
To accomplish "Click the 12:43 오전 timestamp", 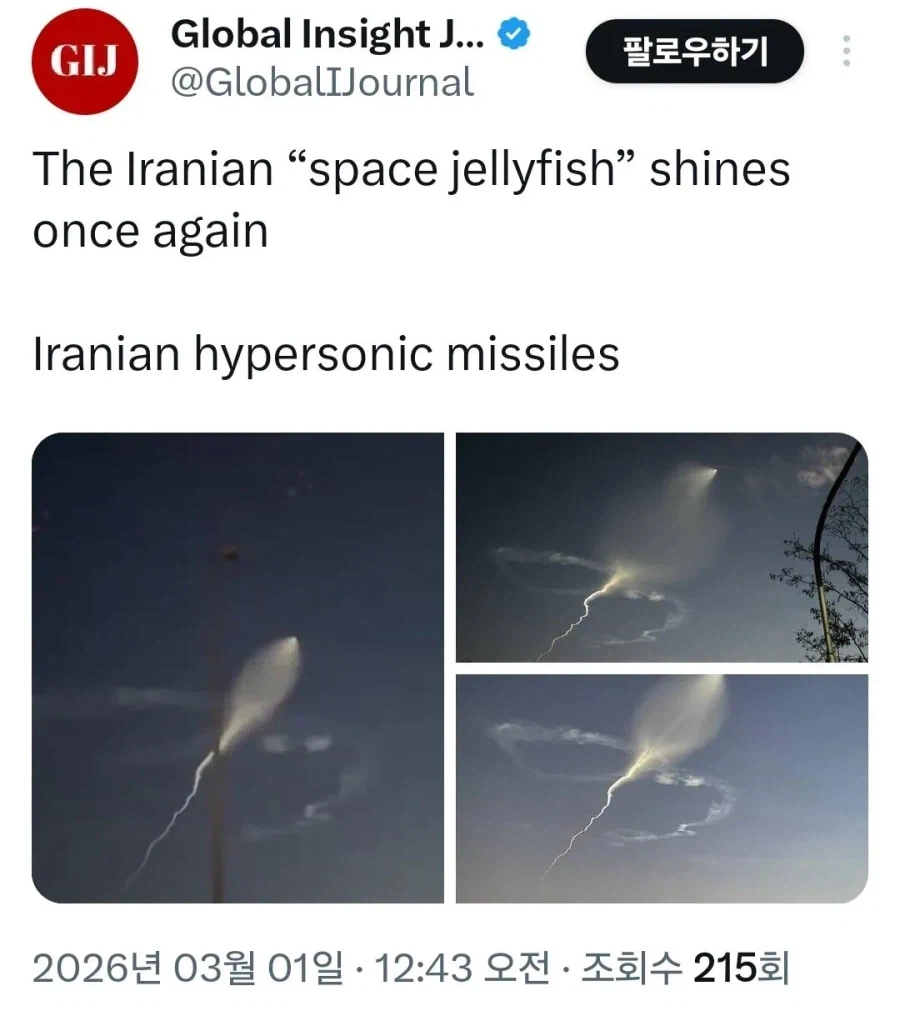I will coord(462,969).
